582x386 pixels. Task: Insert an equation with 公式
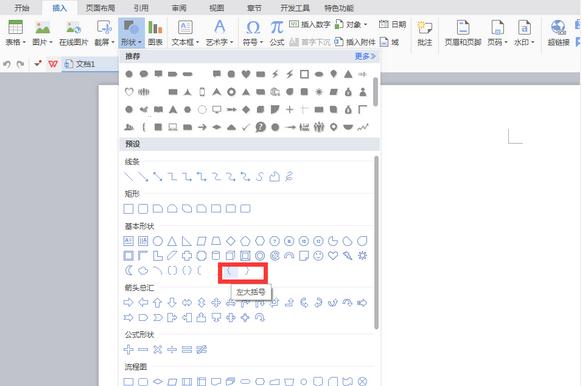(x=277, y=33)
